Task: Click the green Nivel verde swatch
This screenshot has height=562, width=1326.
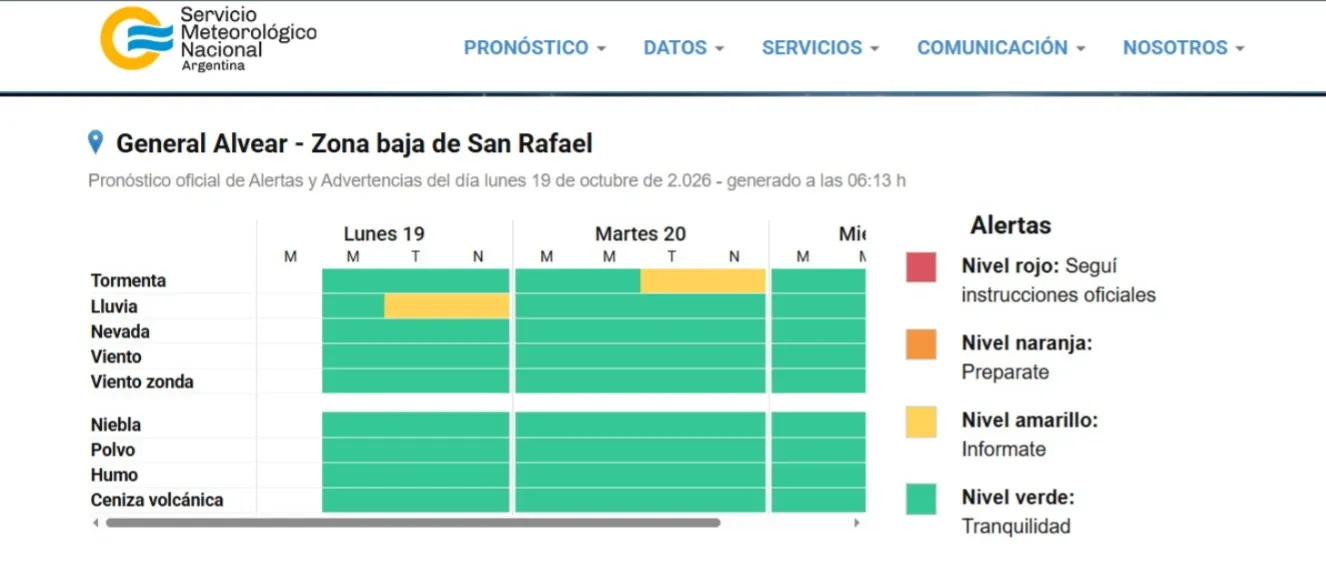Action: (x=921, y=499)
